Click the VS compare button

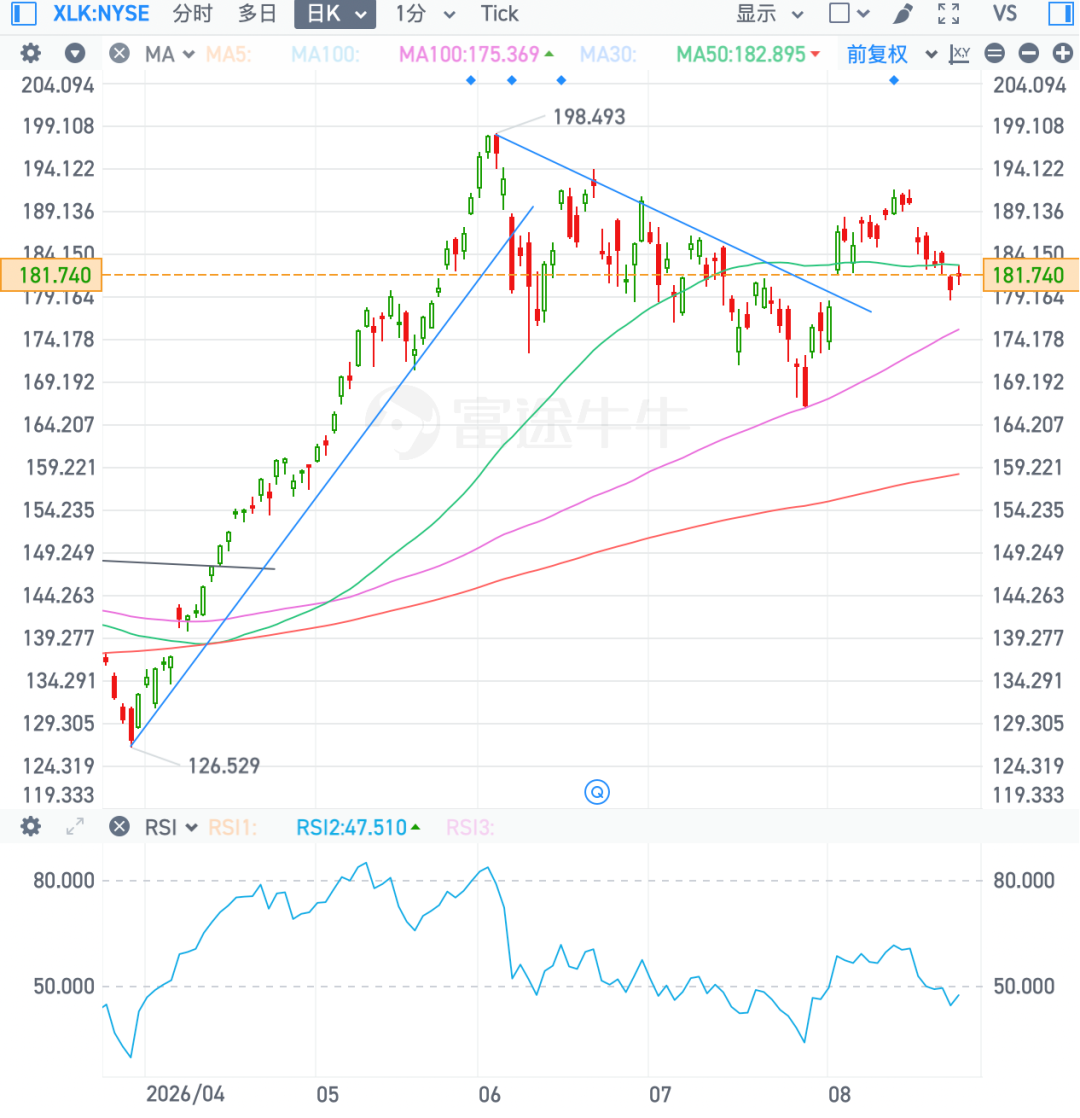(x=1004, y=14)
